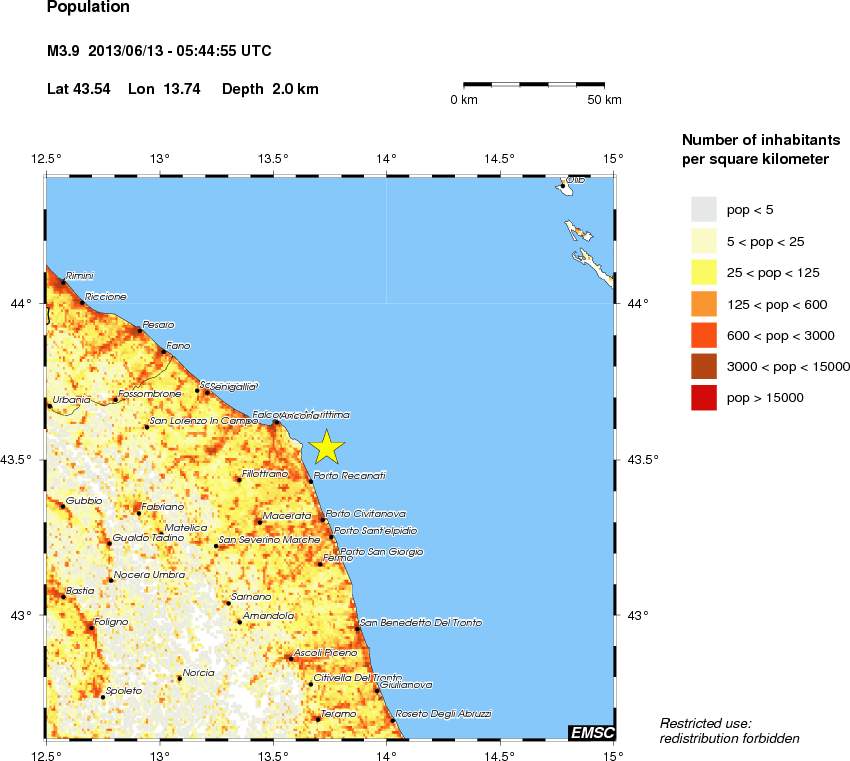Click the Amandola city label
Viewport: 850px width, 761px height.
tap(268, 616)
